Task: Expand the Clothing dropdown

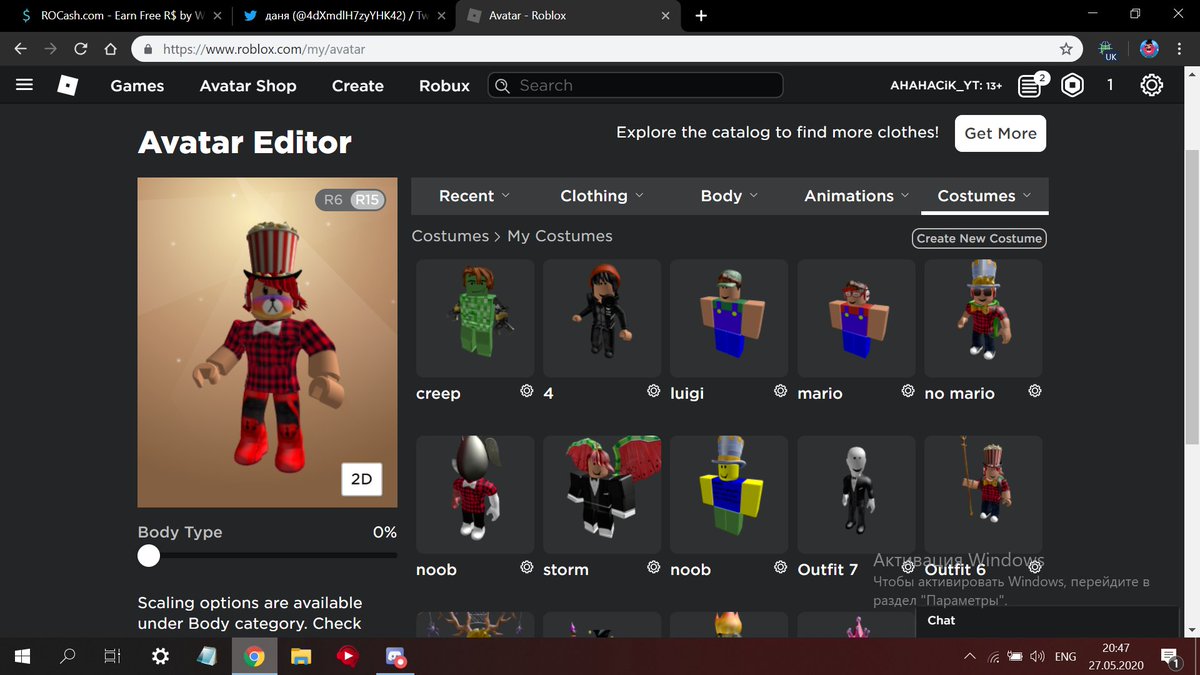Action: point(602,196)
